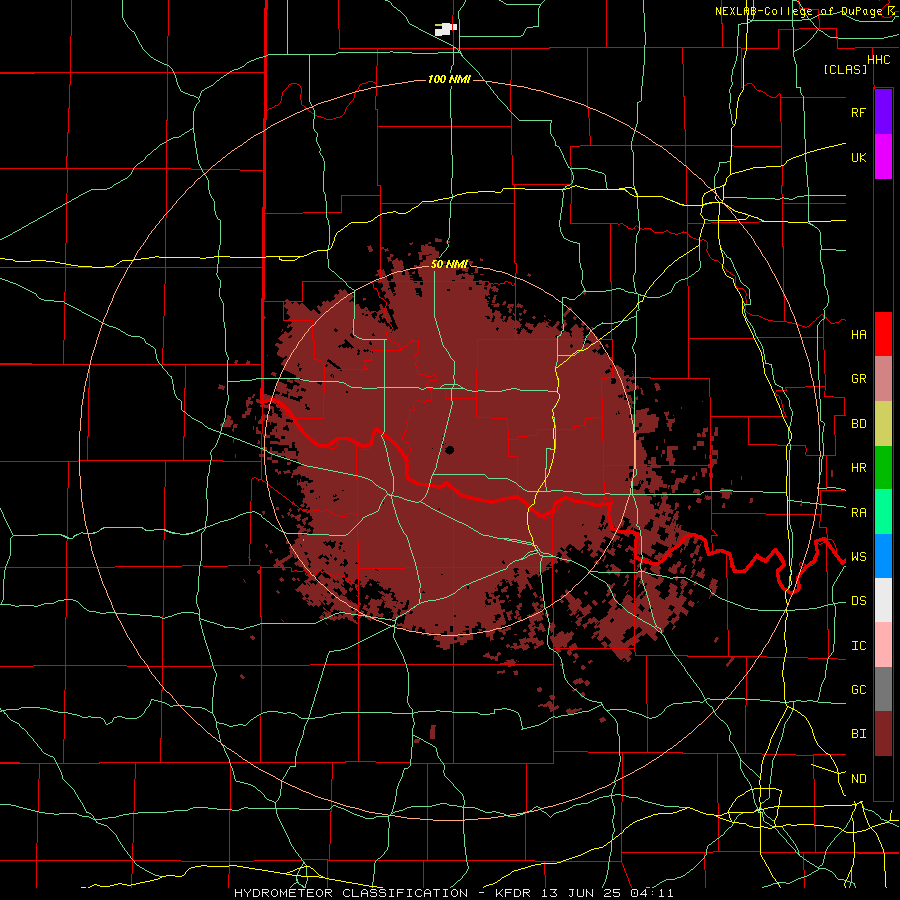Click the BI legend label
900x900 pixels.
[858, 734]
